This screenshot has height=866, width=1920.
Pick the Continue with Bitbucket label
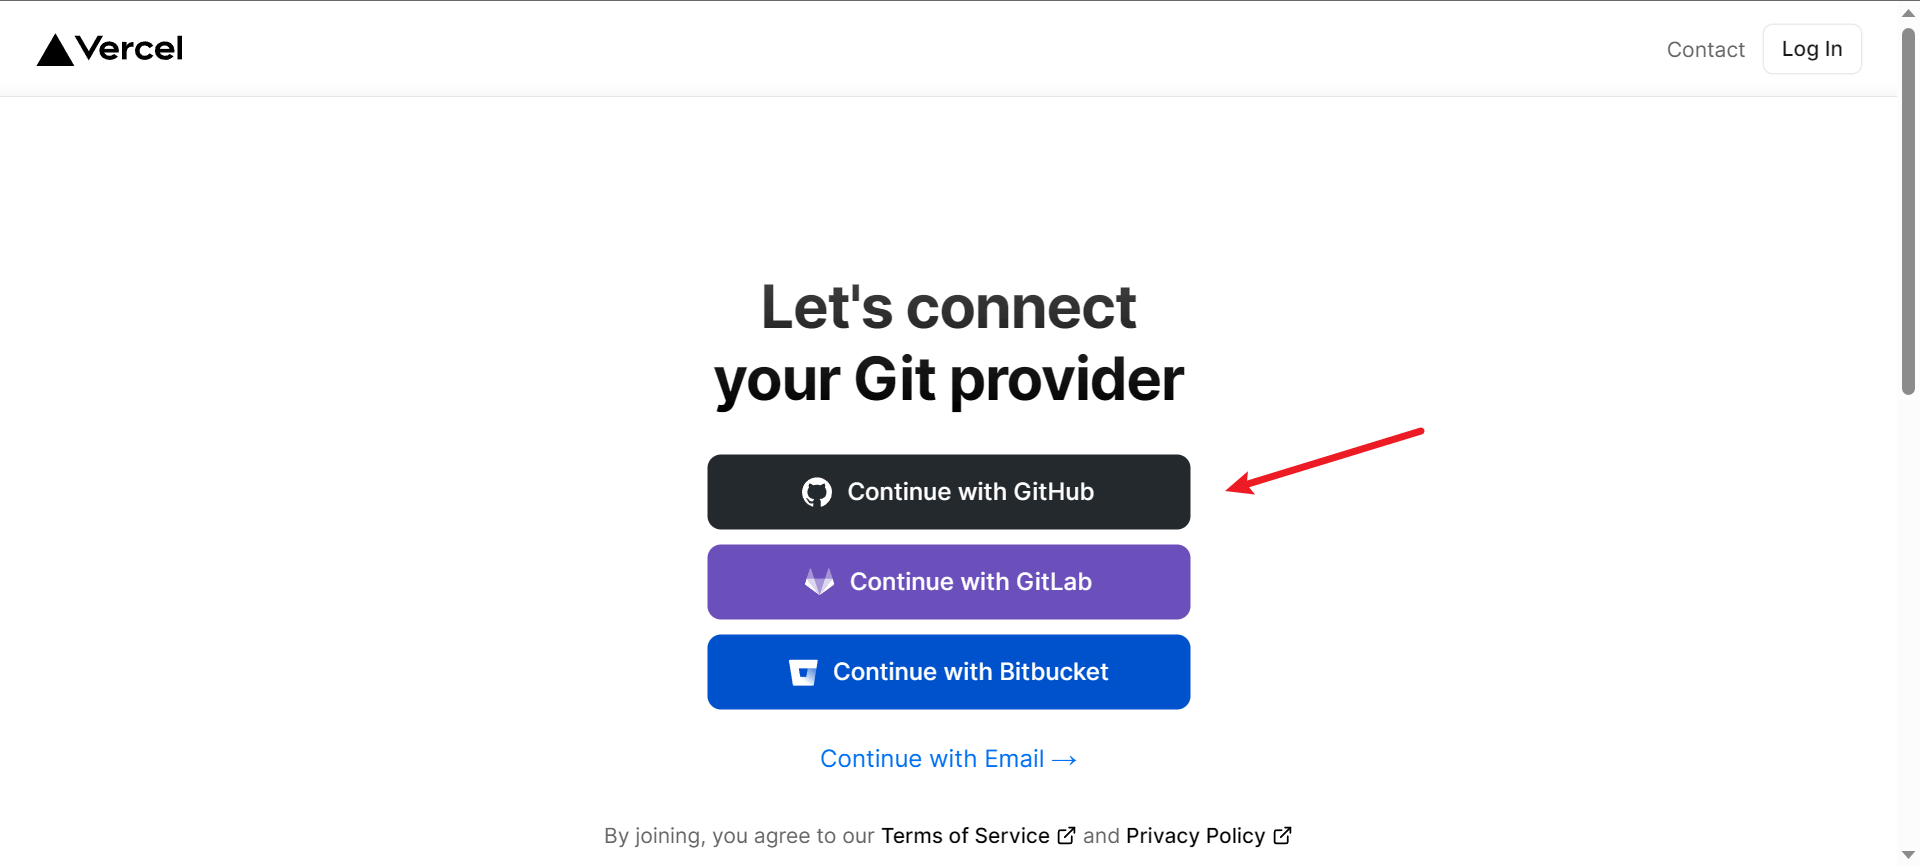tap(970, 672)
